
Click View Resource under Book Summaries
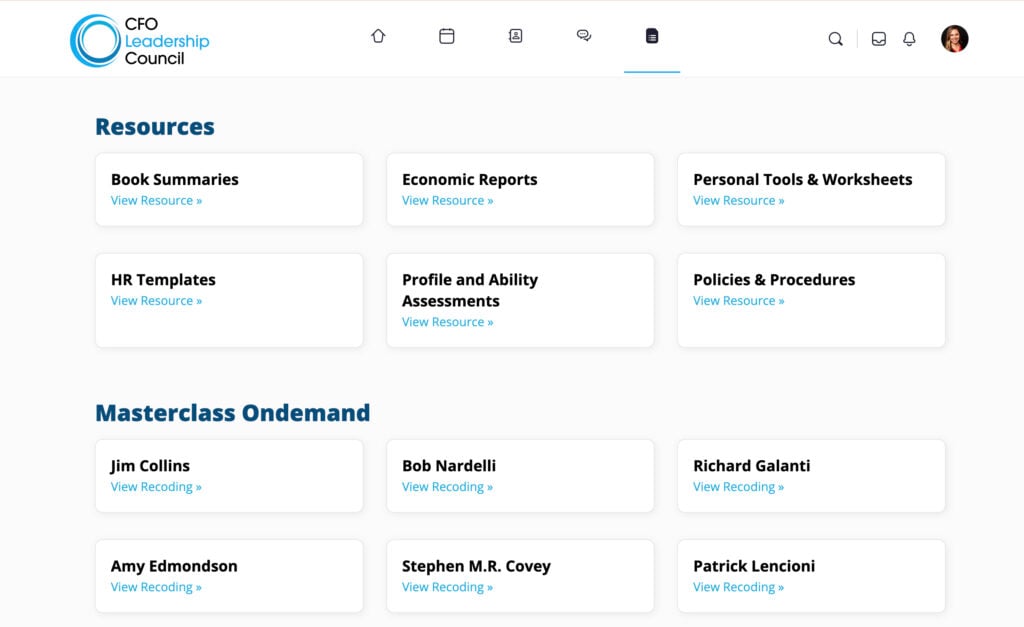click(x=156, y=201)
